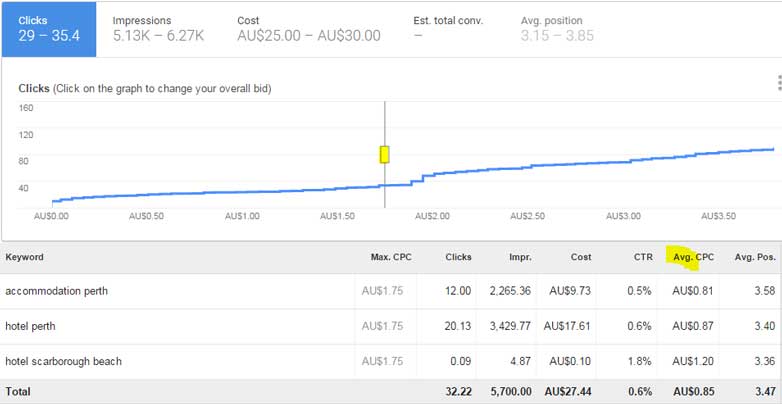Click Avg. Pos. value 3.58
The image size is (782, 404).
click(x=765, y=291)
